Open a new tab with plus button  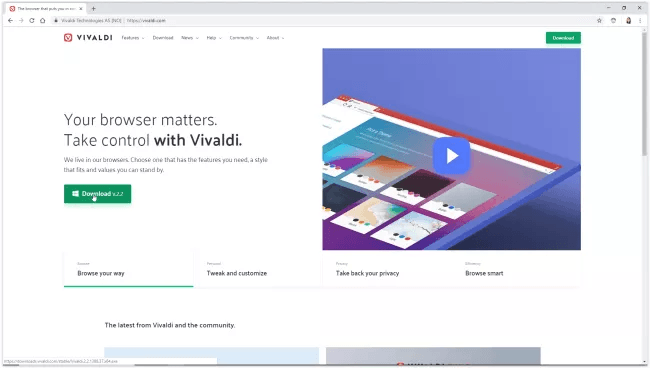[x=93, y=8]
